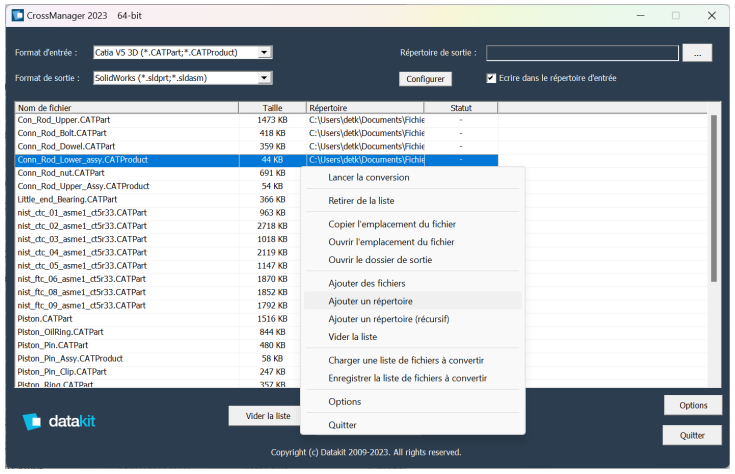735x474 pixels.
Task: Select row Piston_Pin_Clip.CATPart
Action: click(x=158, y=372)
